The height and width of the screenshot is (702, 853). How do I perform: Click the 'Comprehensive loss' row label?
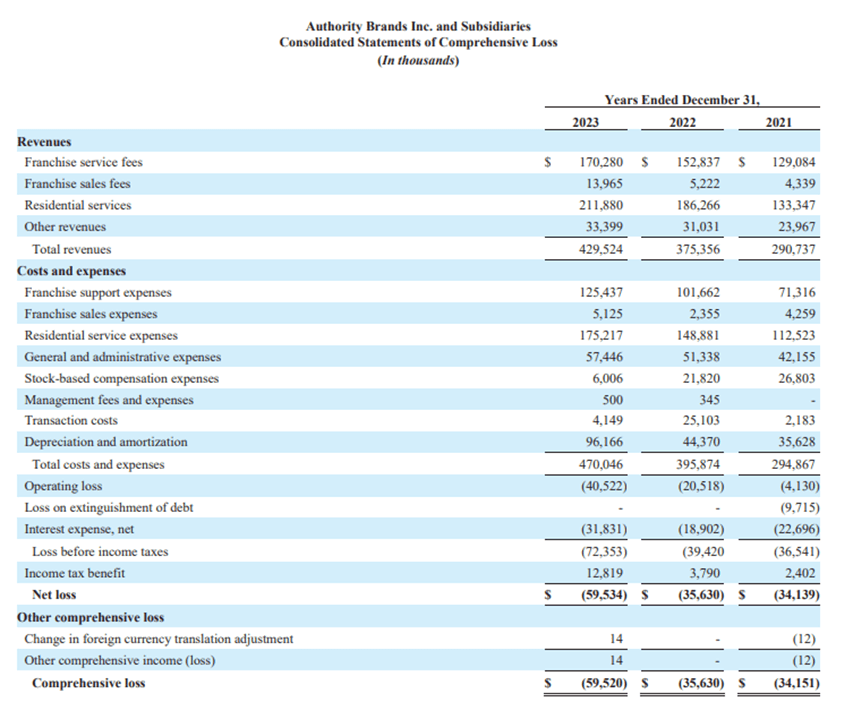pyautogui.click(x=89, y=683)
